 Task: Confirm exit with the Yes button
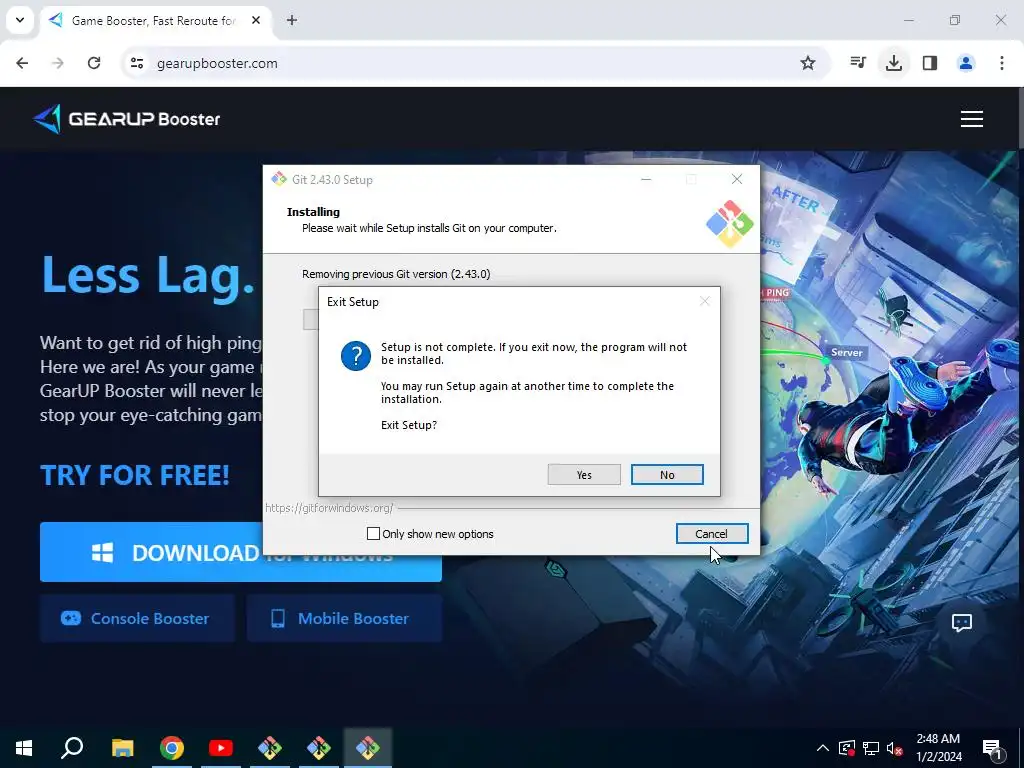(x=584, y=475)
